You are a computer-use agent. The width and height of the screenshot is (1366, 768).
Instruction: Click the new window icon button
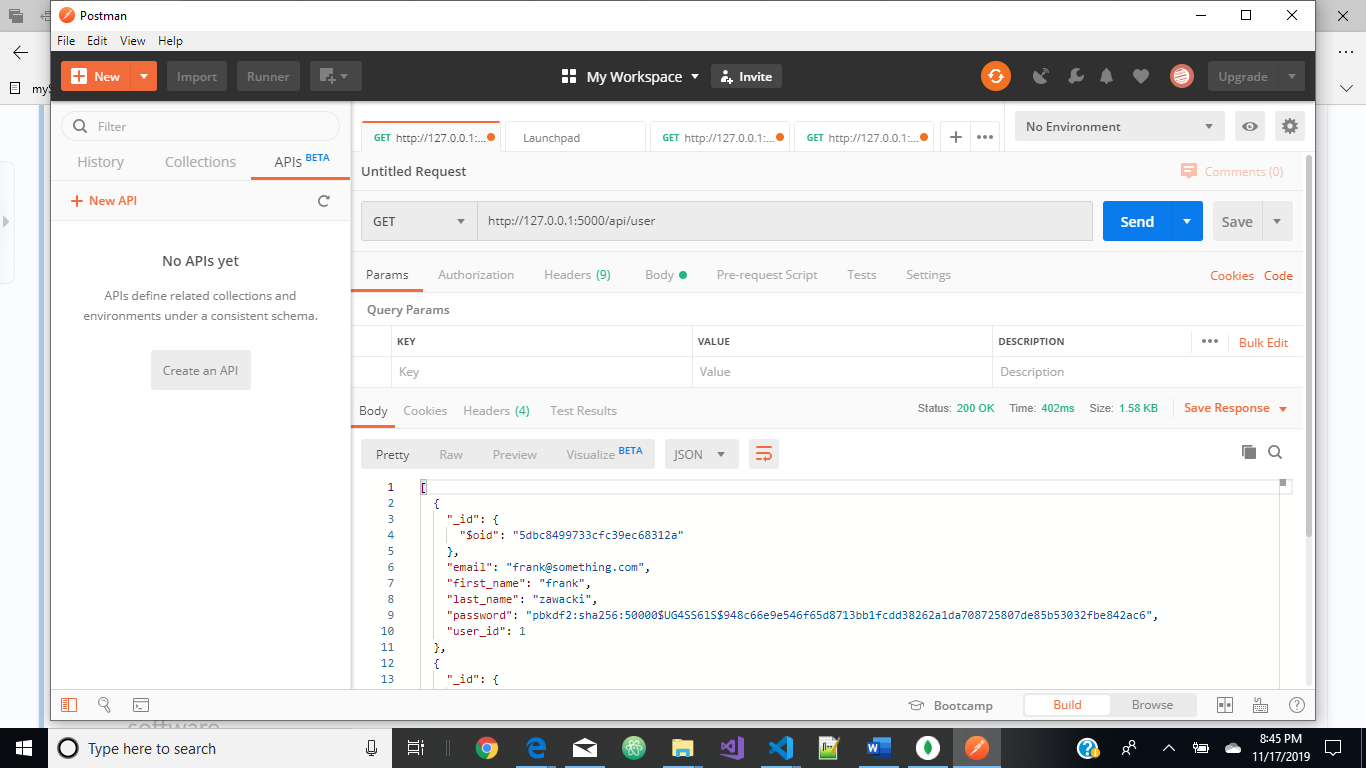[x=336, y=76]
